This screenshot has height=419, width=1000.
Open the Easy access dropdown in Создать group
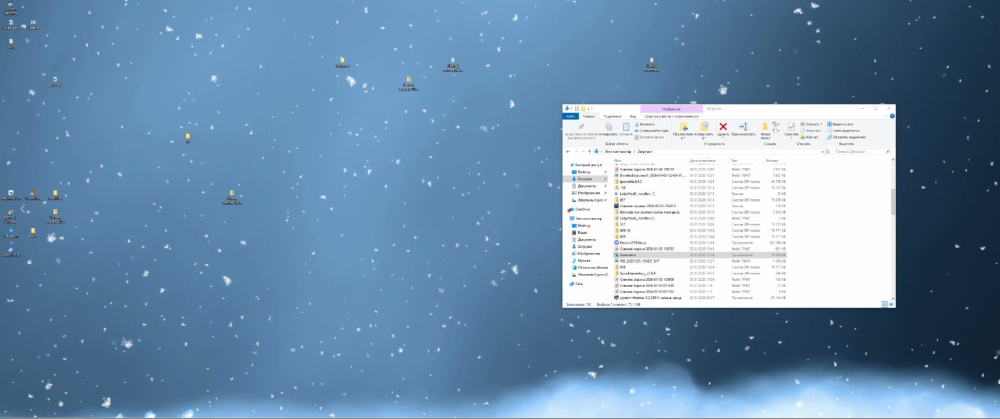tap(776, 131)
